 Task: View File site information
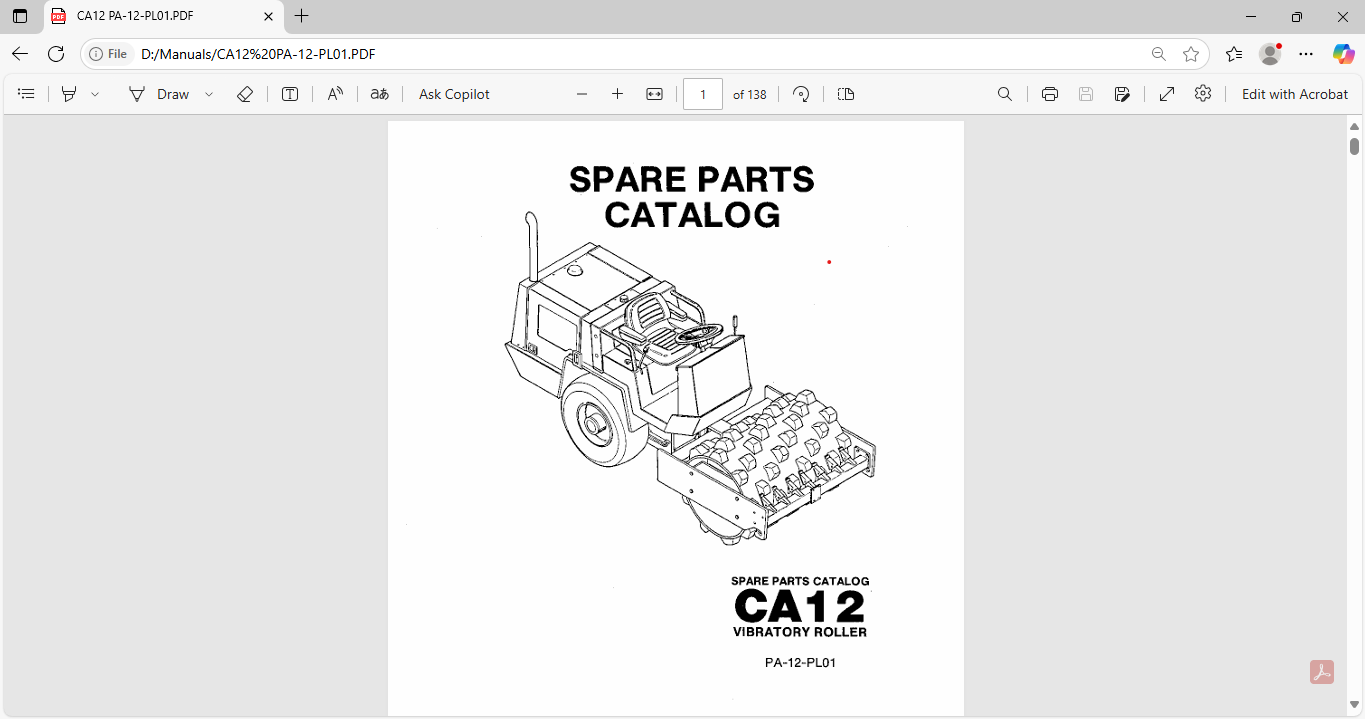pyautogui.click(x=109, y=54)
